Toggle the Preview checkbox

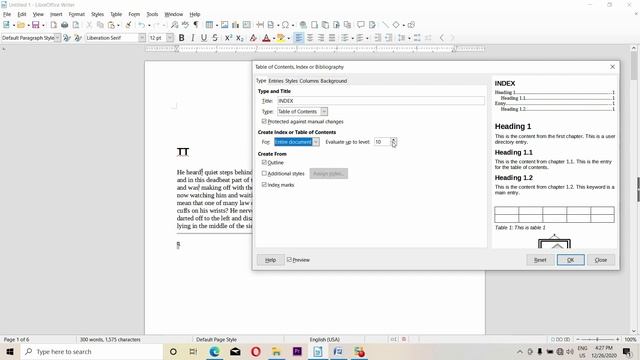pos(289,260)
